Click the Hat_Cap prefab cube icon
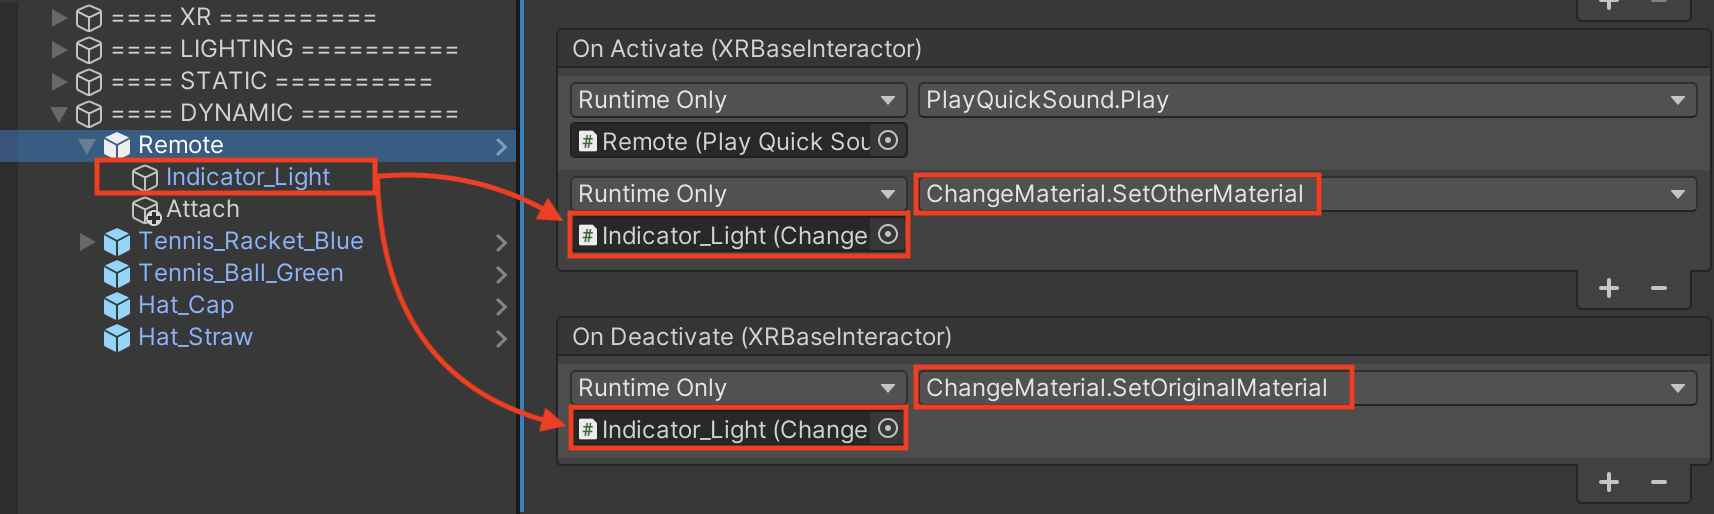The height and width of the screenshot is (514, 1714). [x=117, y=306]
